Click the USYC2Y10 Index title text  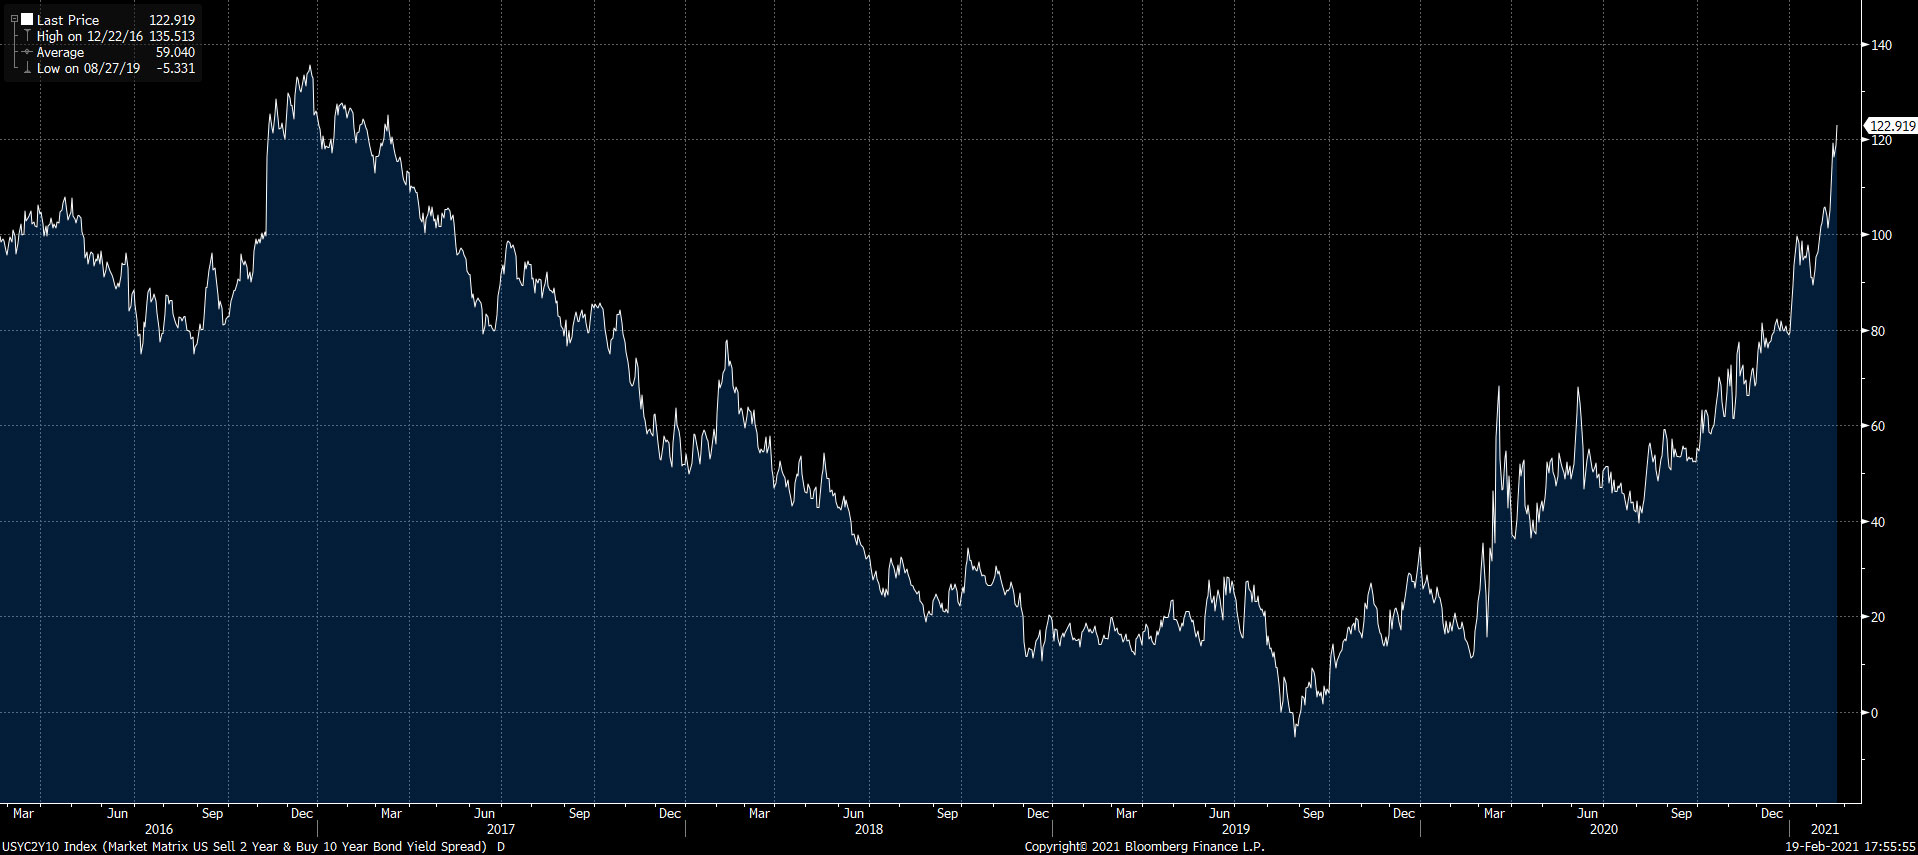(245, 847)
